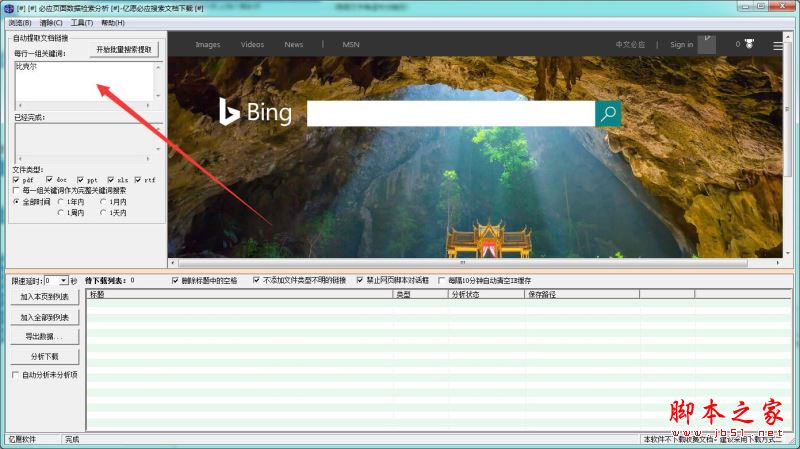800x449 pixels.
Task: Click keyword box scroll-up arrow
Action: (x=158, y=67)
